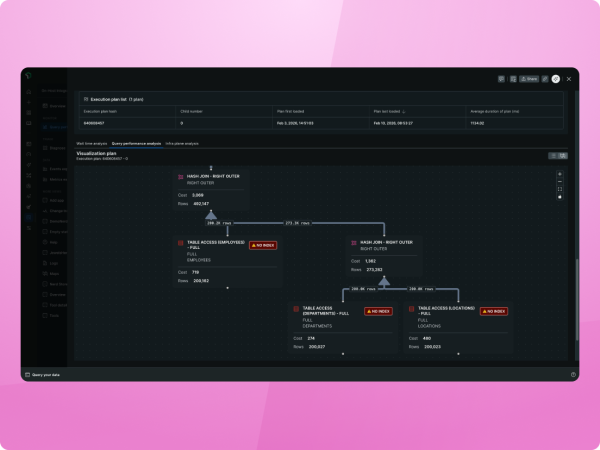
Task: Click the Visualization plan heading
Action: [96, 153]
